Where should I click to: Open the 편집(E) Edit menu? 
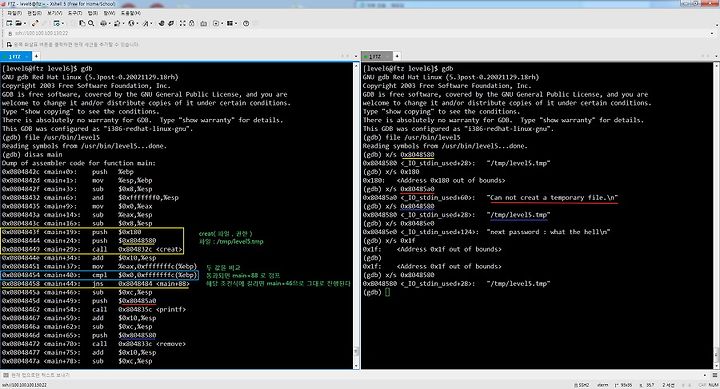[34, 13]
